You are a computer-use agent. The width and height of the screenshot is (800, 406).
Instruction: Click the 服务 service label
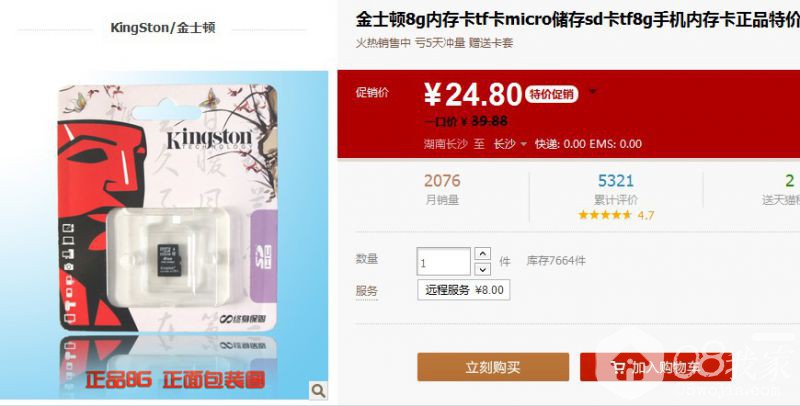[x=367, y=291]
